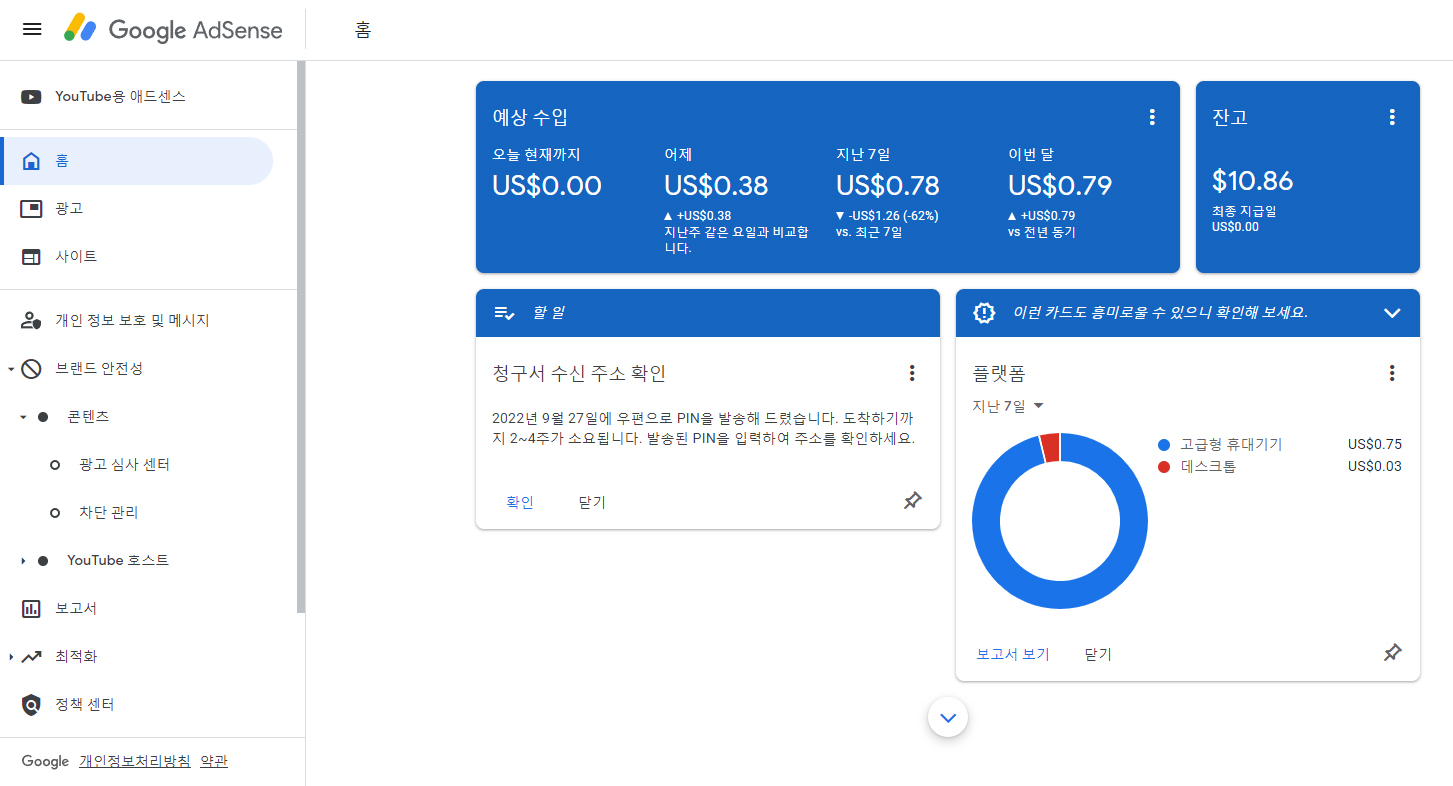Click the 광고 ads icon
Viewport: 1453px width, 786px height.
tap(31, 209)
